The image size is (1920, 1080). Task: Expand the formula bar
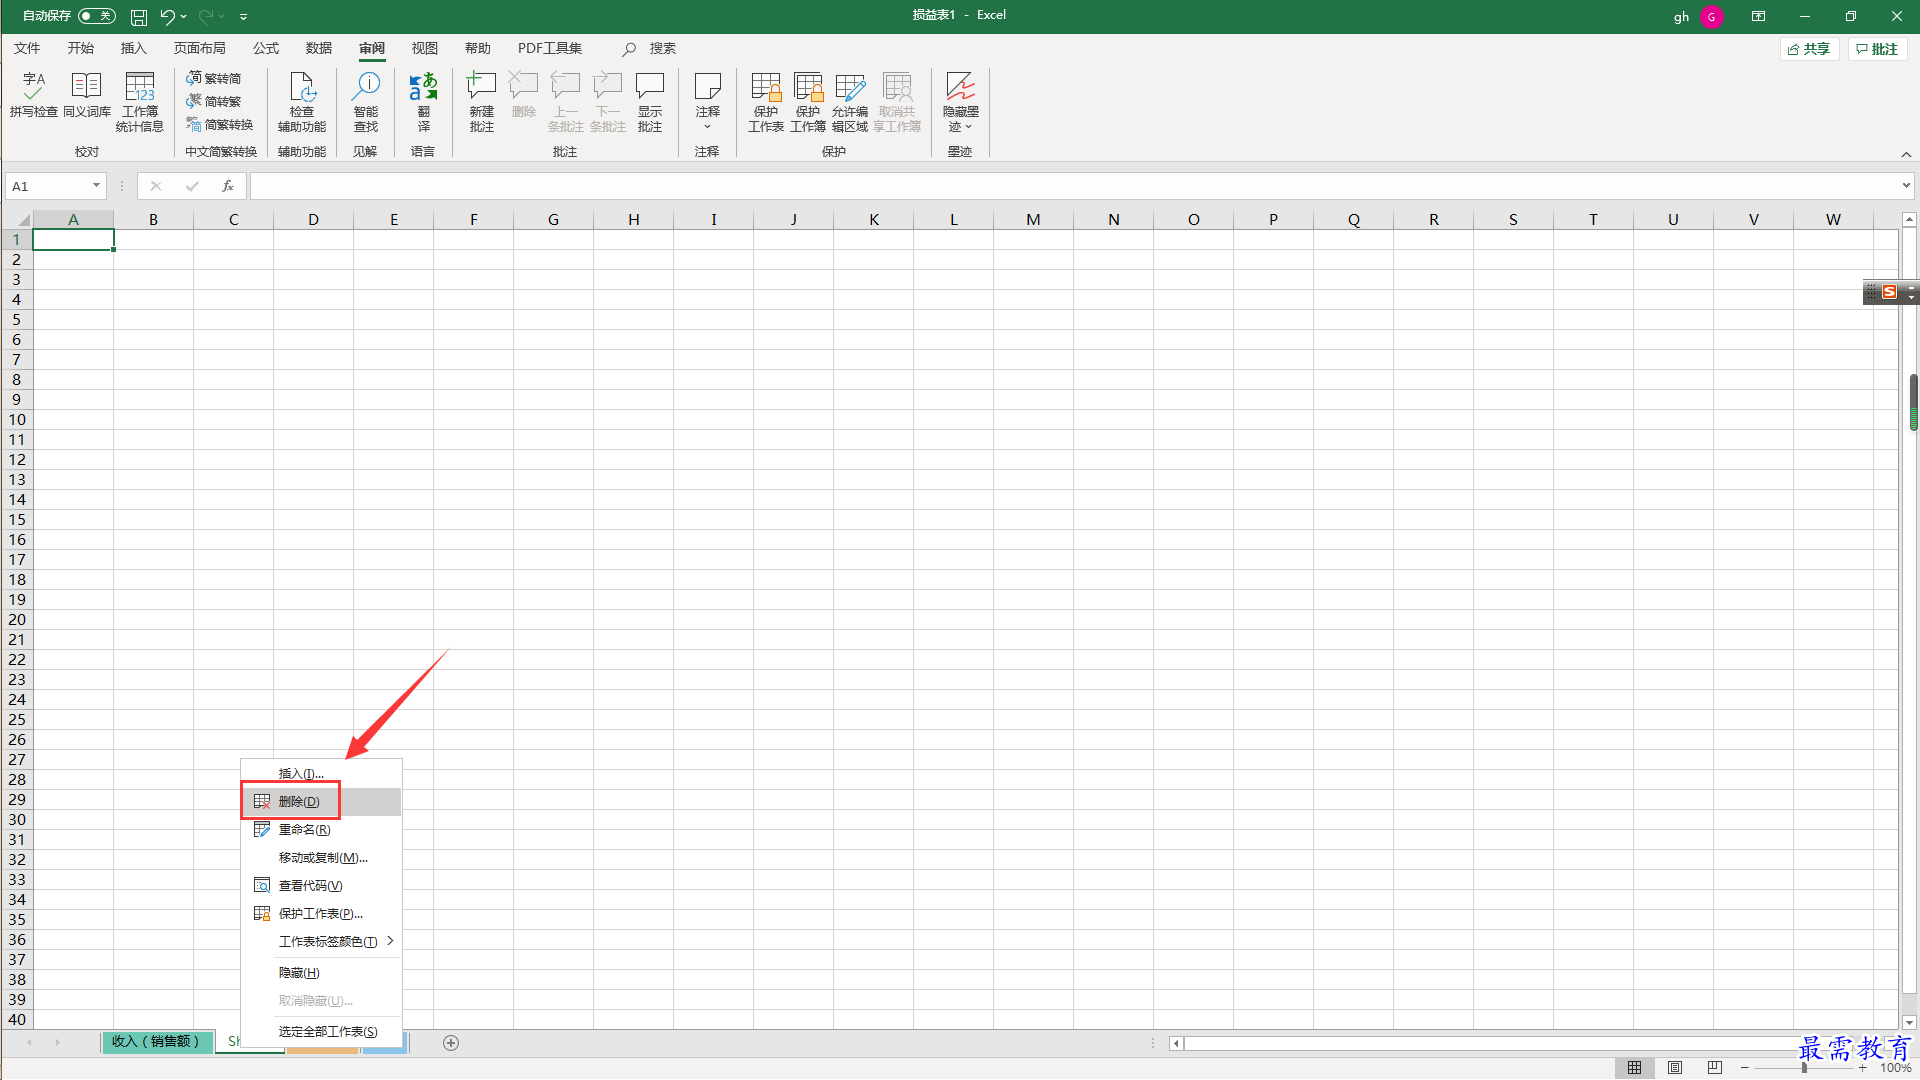tap(1906, 186)
